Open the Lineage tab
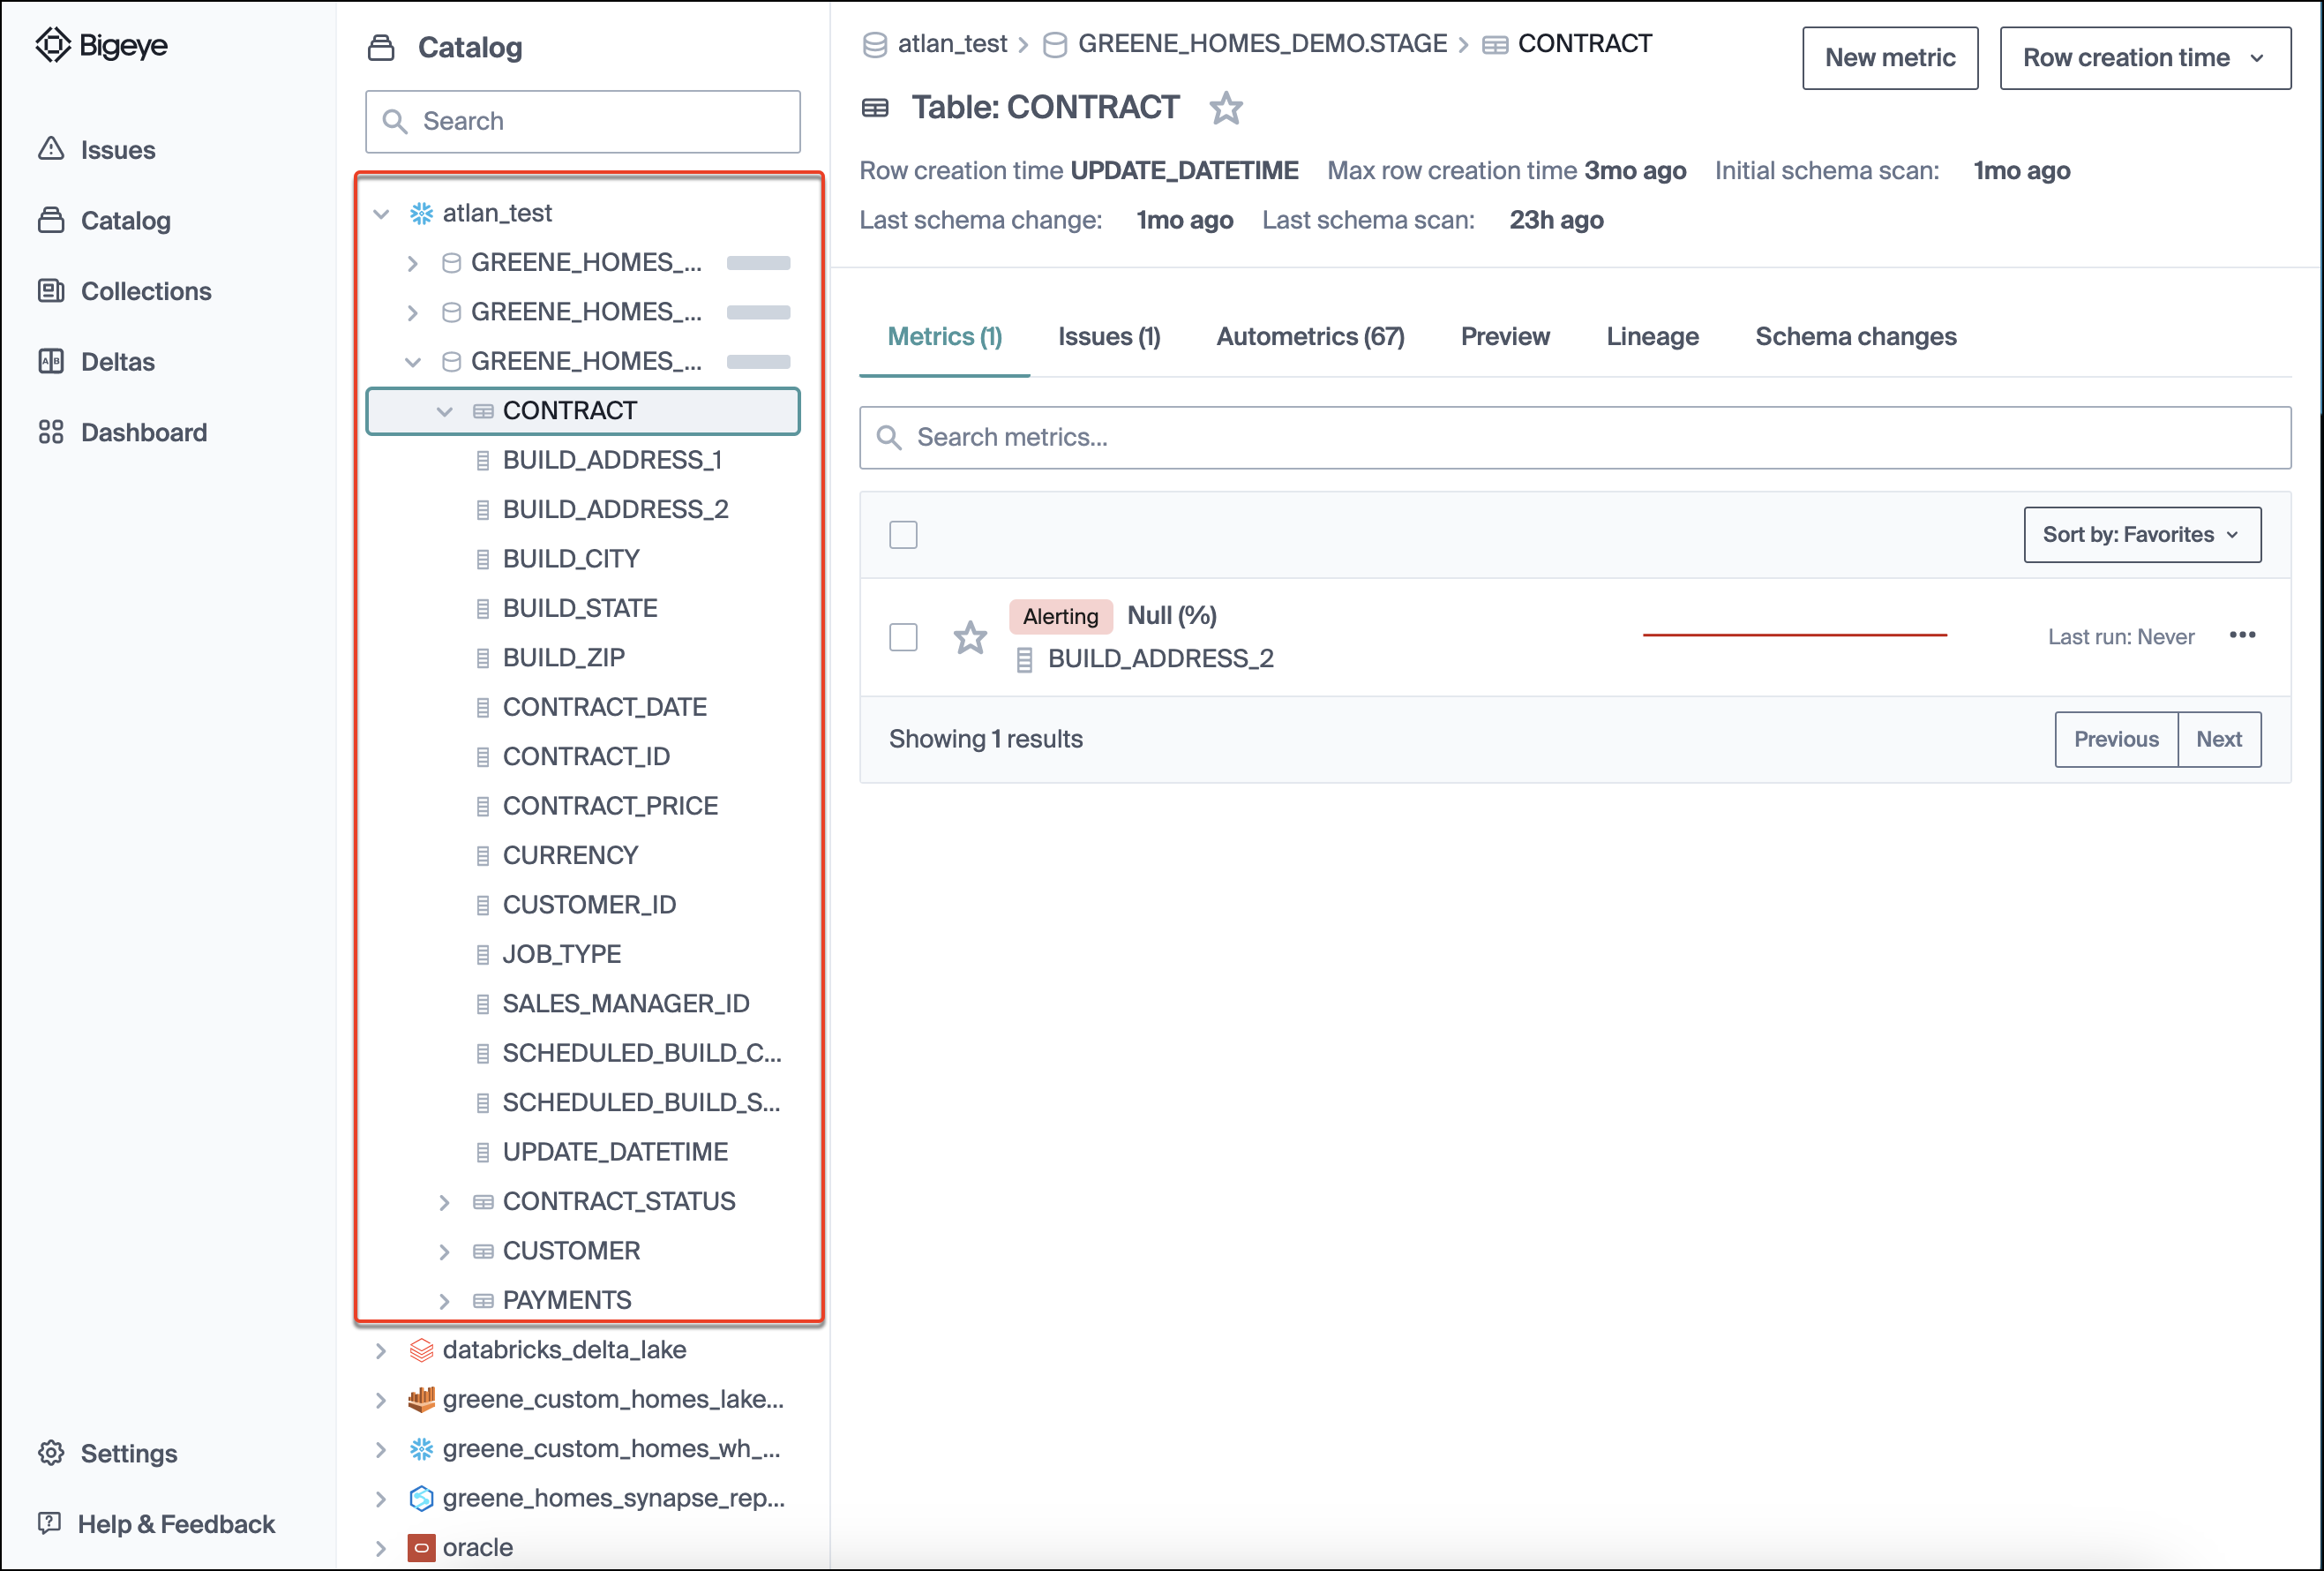The width and height of the screenshot is (2324, 1571). click(1651, 337)
